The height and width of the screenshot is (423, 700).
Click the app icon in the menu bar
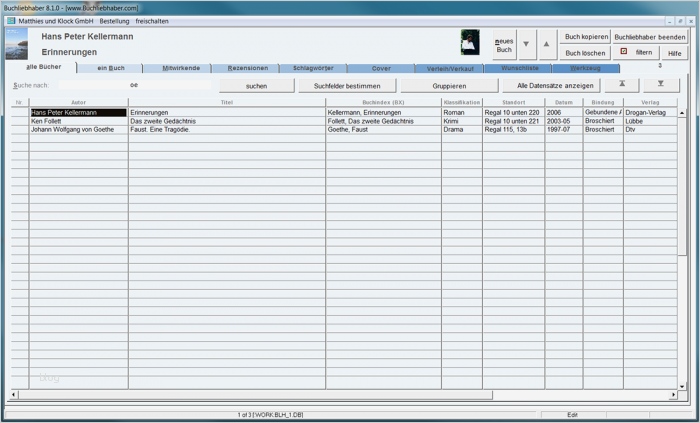click(11, 21)
